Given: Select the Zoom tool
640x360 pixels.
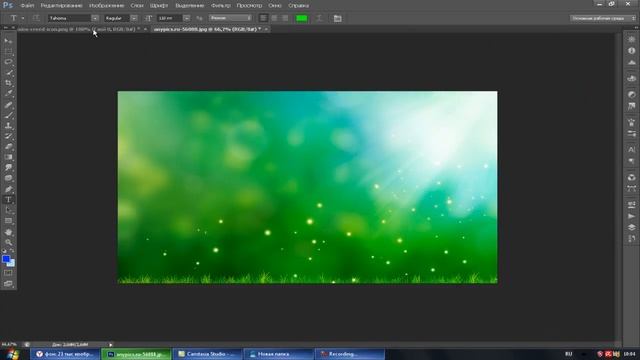Looking at the screenshot, I should (x=9, y=242).
